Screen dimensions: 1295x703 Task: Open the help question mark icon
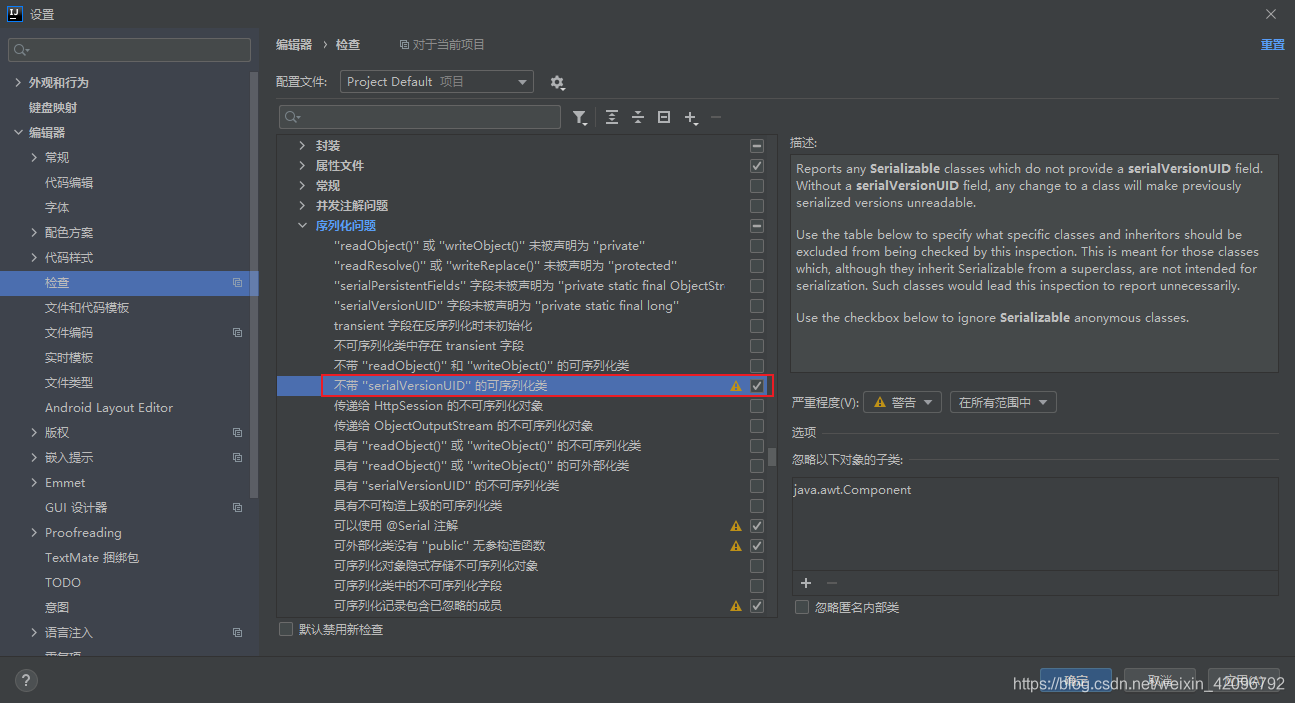pos(25,679)
